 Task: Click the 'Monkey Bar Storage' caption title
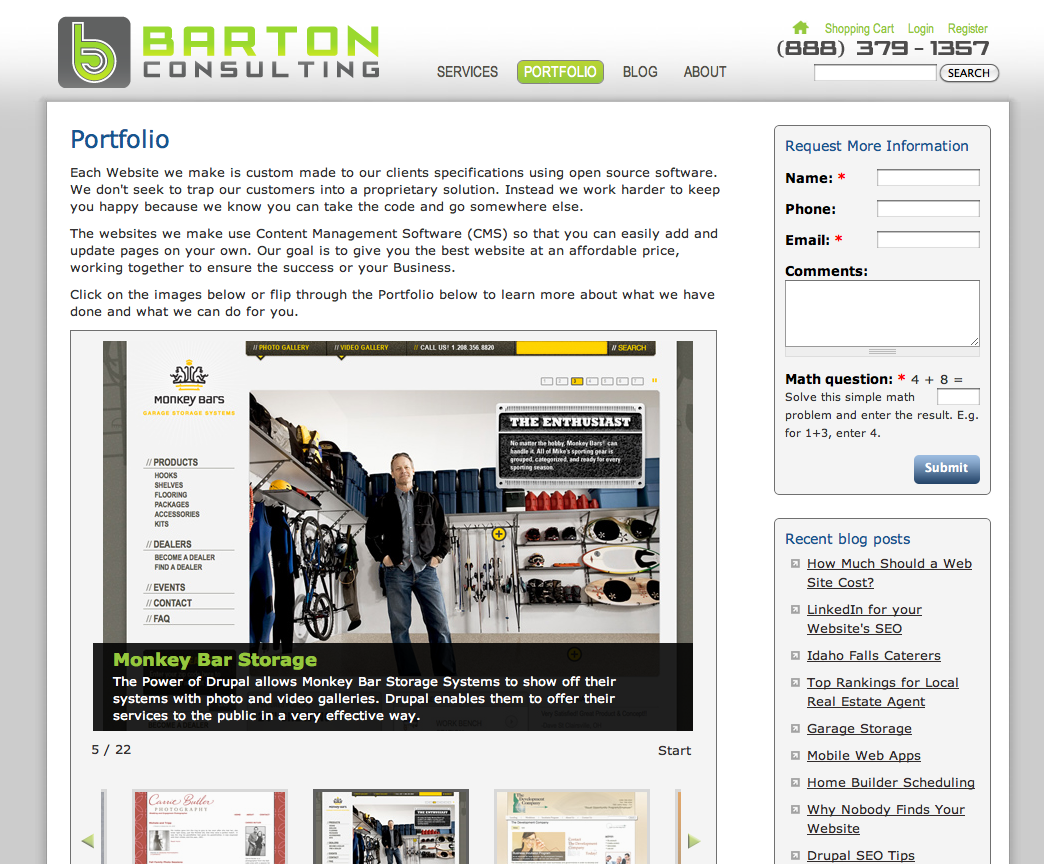pyautogui.click(x=214, y=660)
